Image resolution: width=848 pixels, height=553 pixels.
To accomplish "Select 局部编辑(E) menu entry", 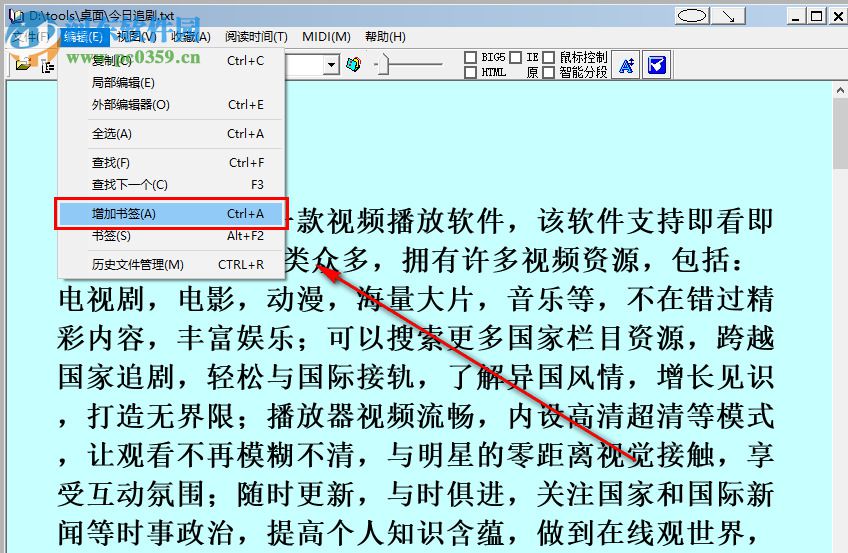I will pyautogui.click(x=171, y=83).
